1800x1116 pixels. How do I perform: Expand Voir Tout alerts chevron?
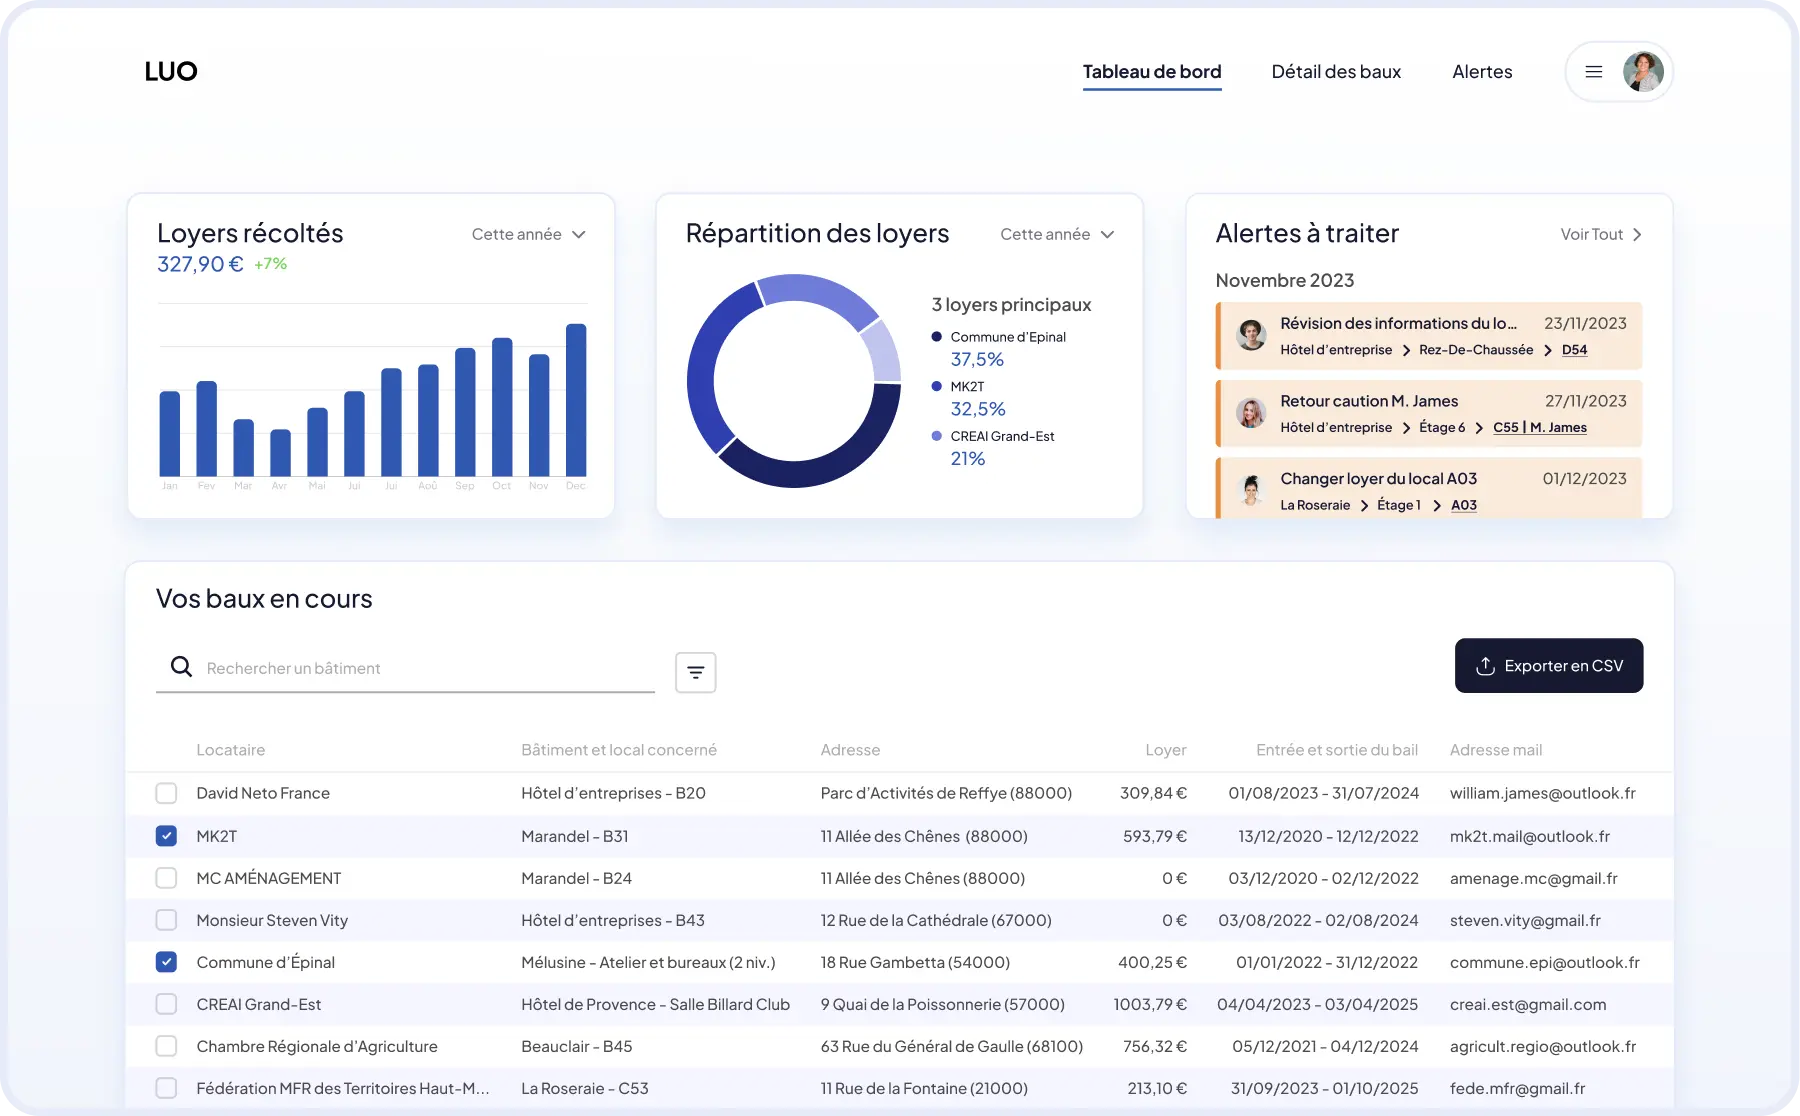tap(1636, 234)
